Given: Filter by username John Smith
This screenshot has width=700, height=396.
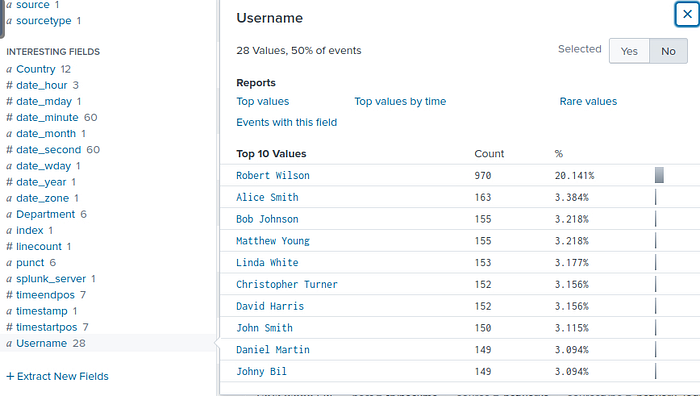Looking at the screenshot, I should click(x=264, y=328).
